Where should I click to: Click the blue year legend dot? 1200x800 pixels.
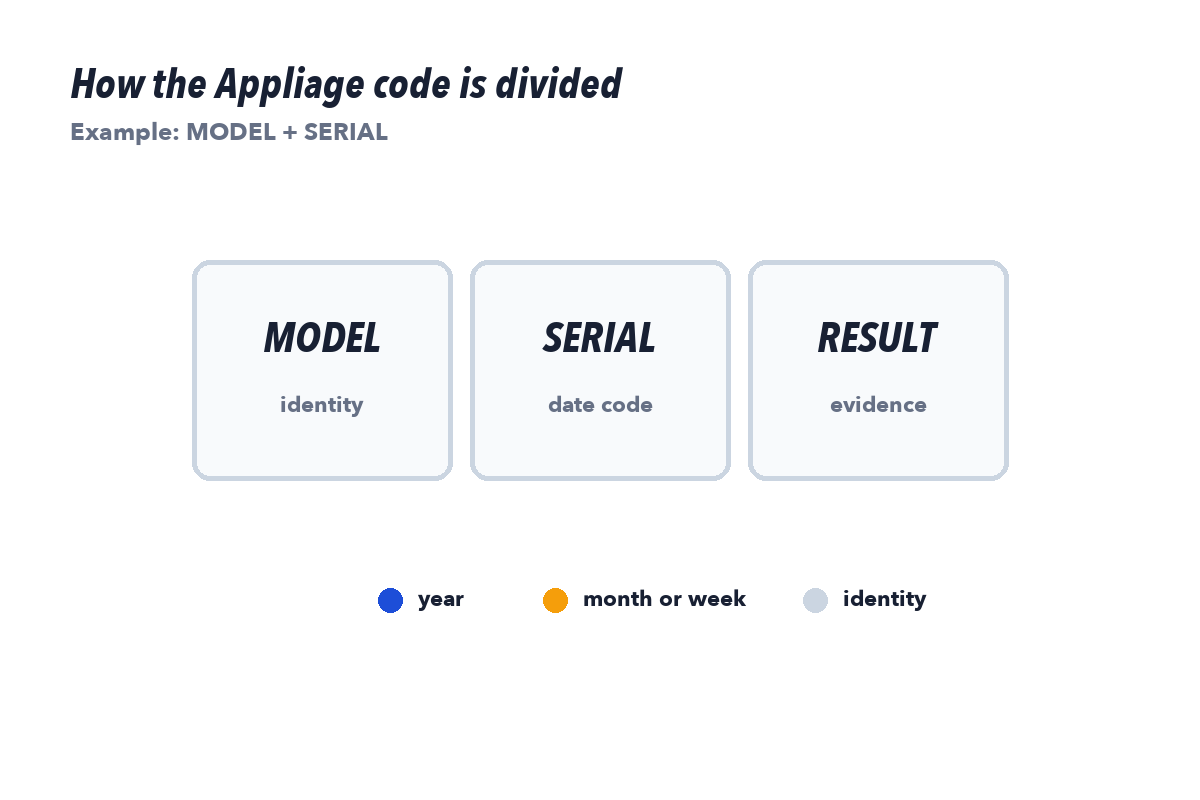coord(390,600)
